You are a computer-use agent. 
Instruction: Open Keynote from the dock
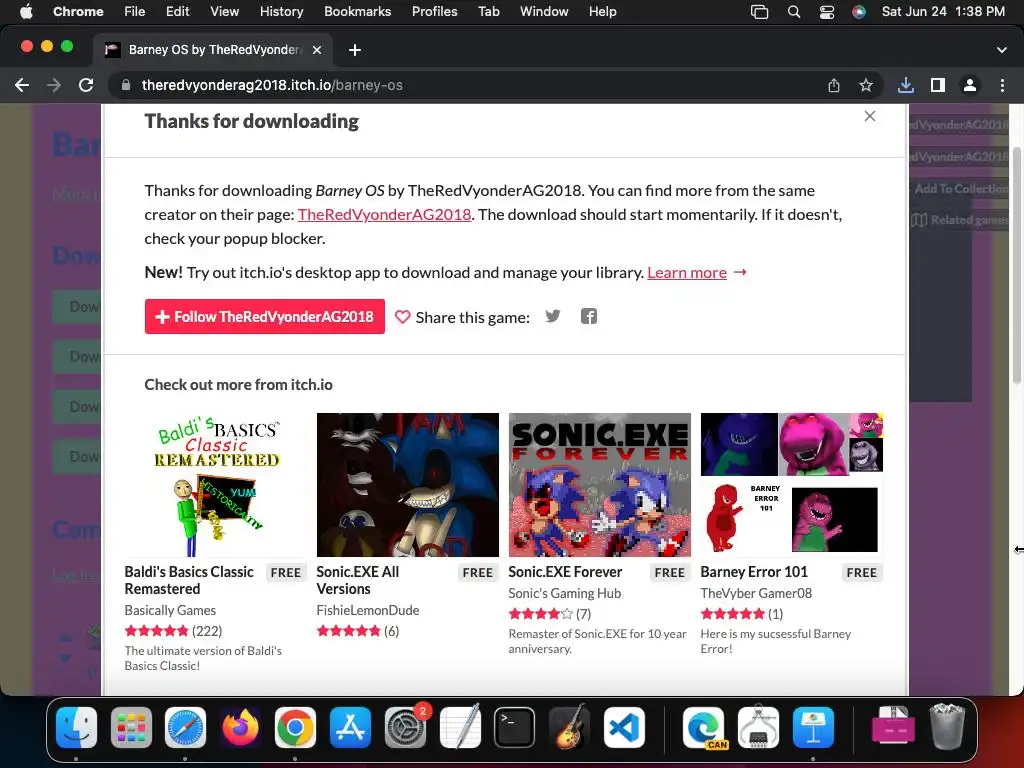point(813,727)
